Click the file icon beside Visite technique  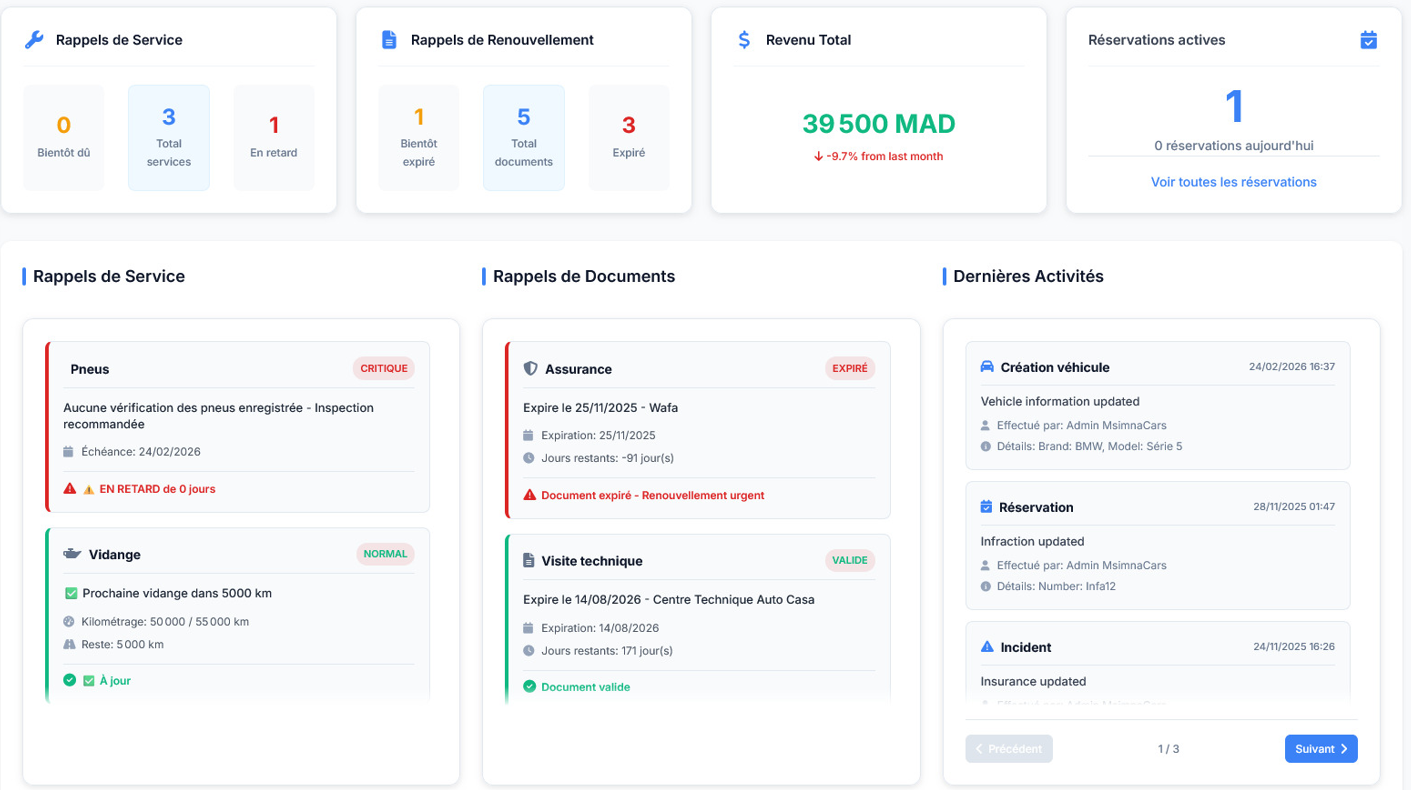pyautogui.click(x=530, y=561)
